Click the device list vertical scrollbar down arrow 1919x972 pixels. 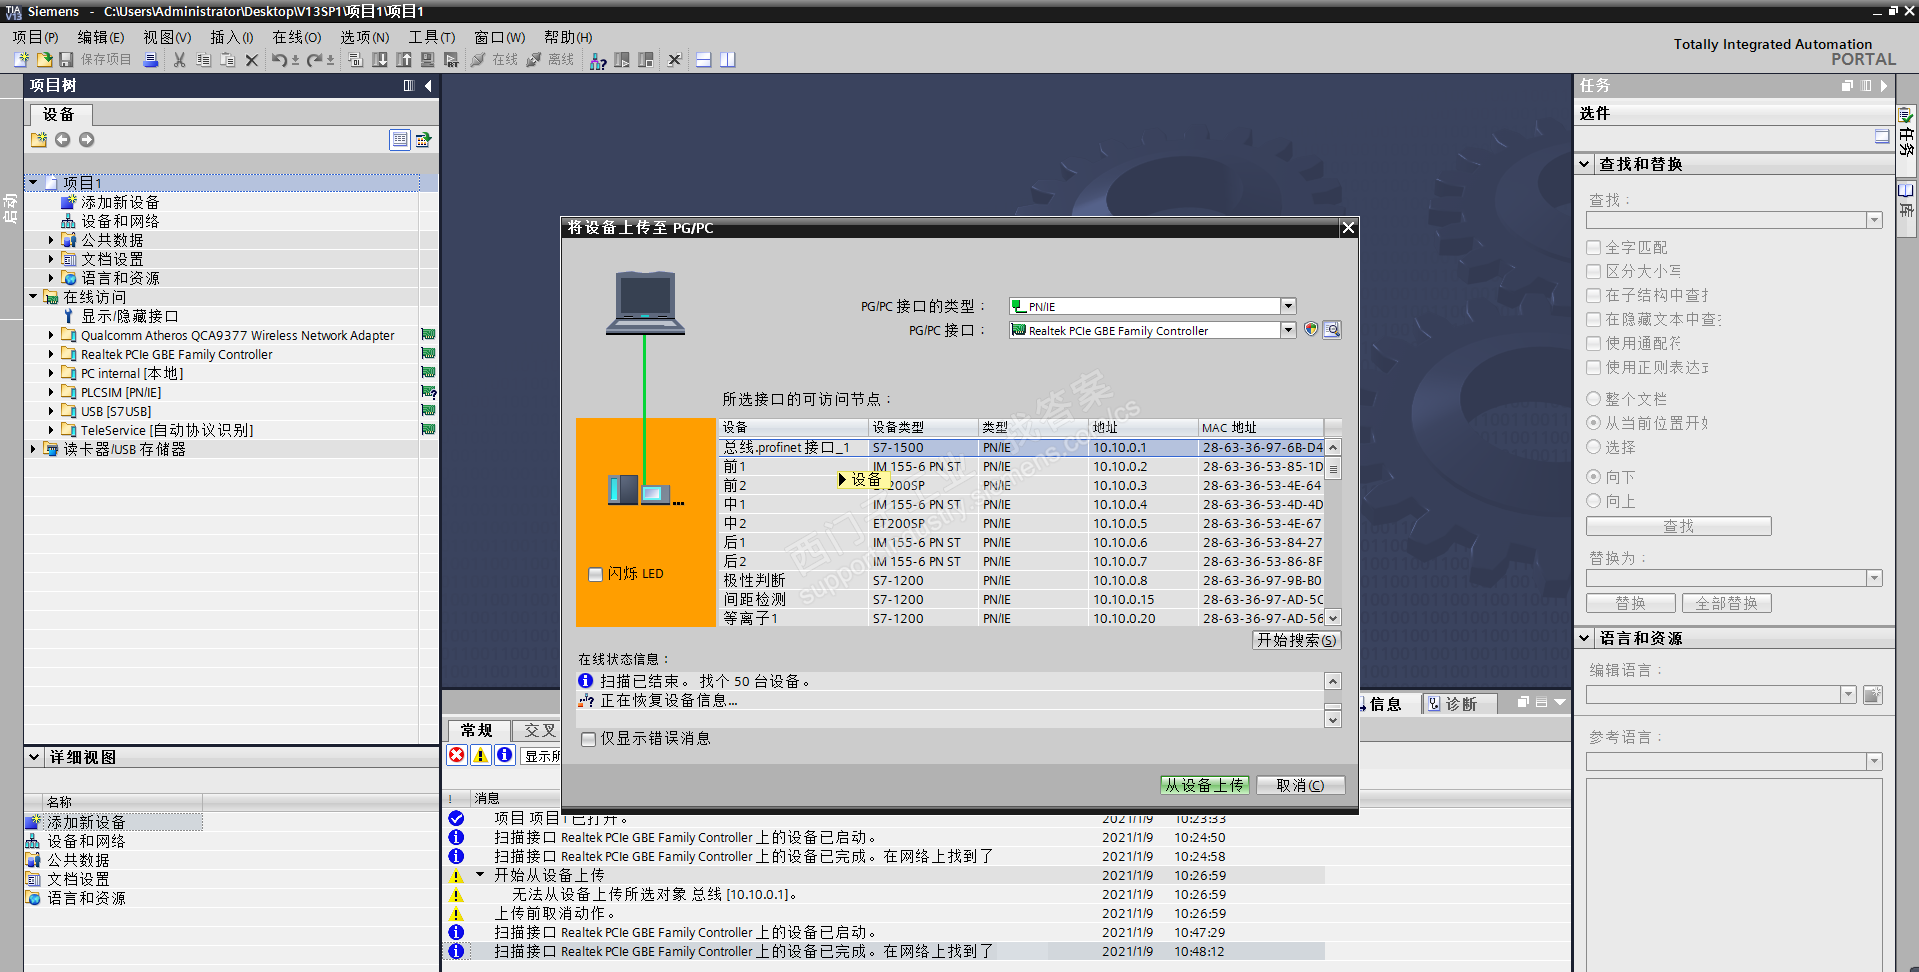[x=1333, y=618]
